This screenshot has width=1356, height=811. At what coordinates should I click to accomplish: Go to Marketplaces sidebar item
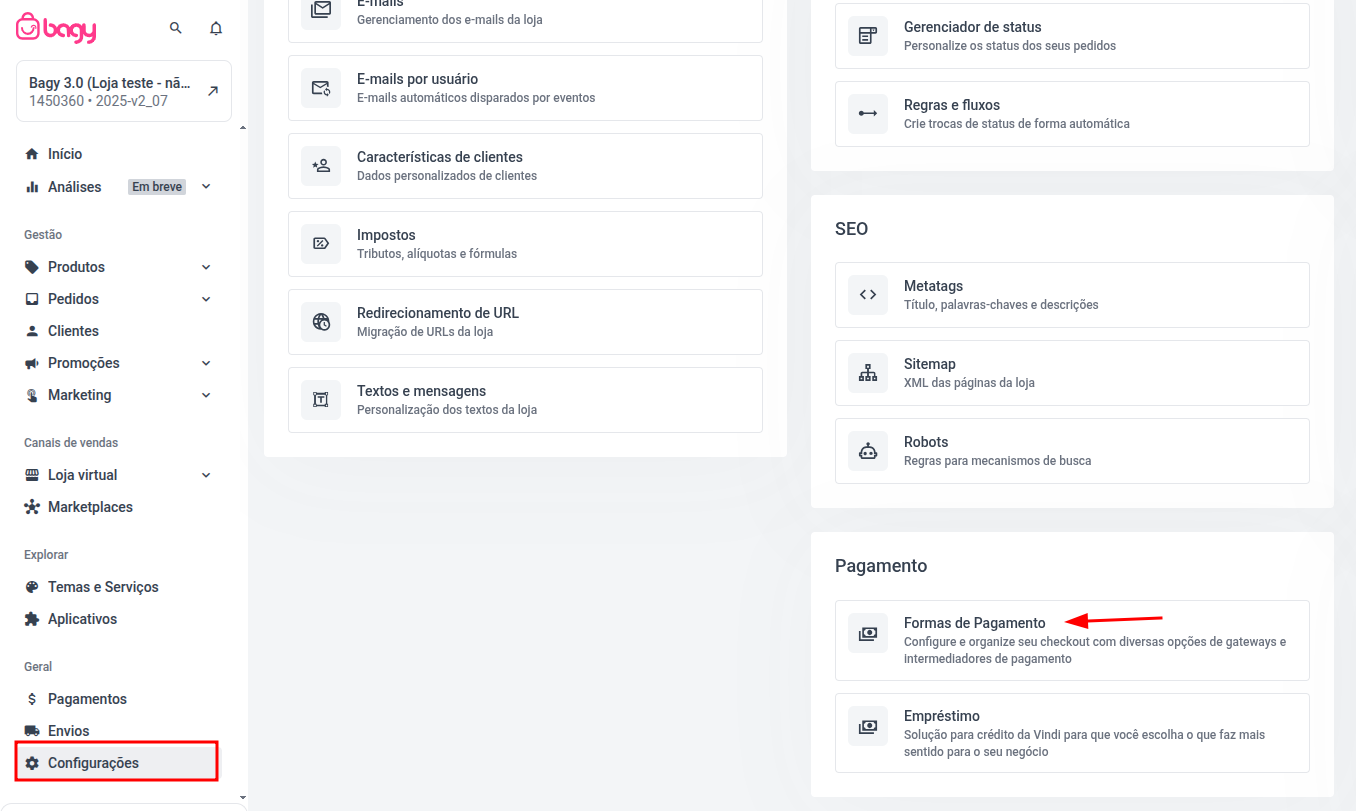click(x=90, y=507)
